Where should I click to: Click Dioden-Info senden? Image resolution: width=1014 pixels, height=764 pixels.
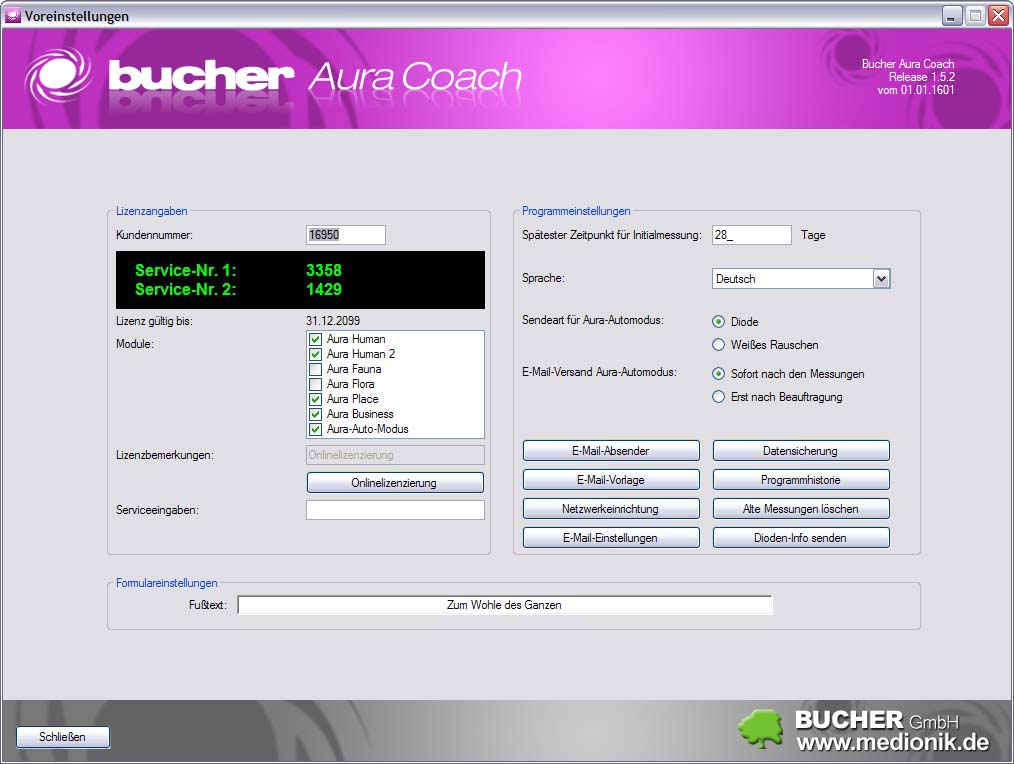[801, 538]
